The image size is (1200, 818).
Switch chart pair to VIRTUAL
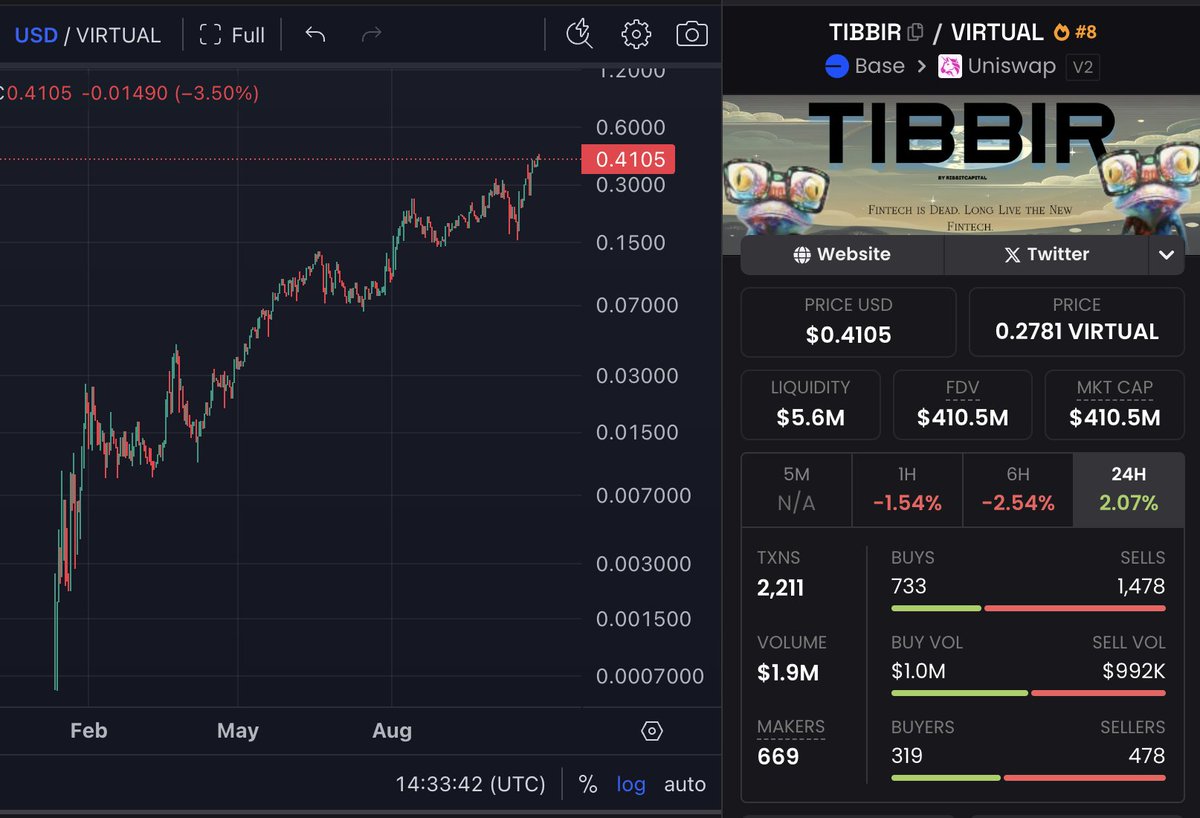click(x=118, y=35)
